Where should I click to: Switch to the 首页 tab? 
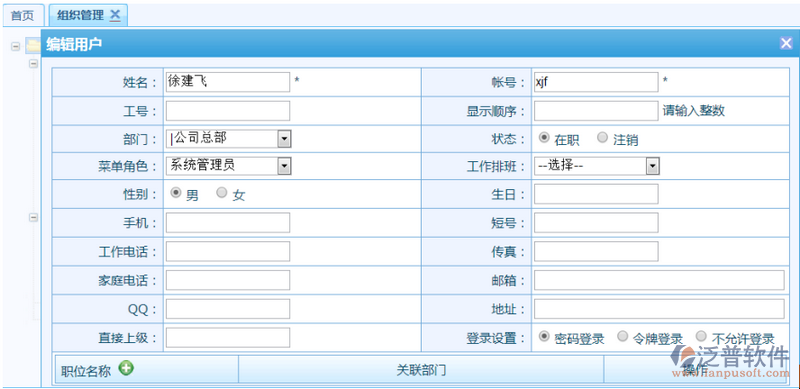point(22,15)
